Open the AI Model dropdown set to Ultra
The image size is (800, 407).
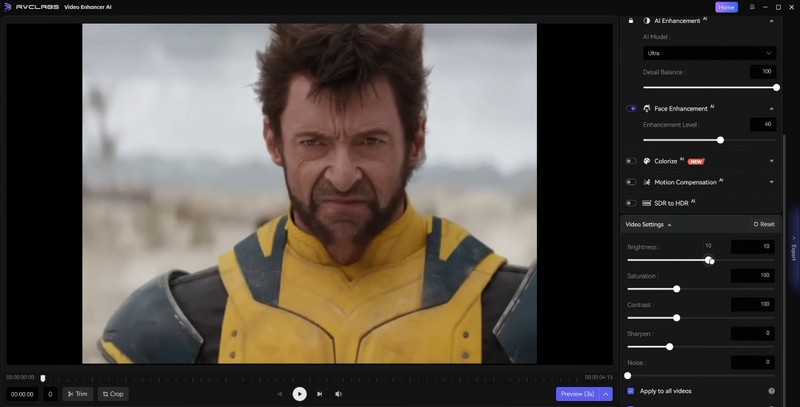coord(709,53)
